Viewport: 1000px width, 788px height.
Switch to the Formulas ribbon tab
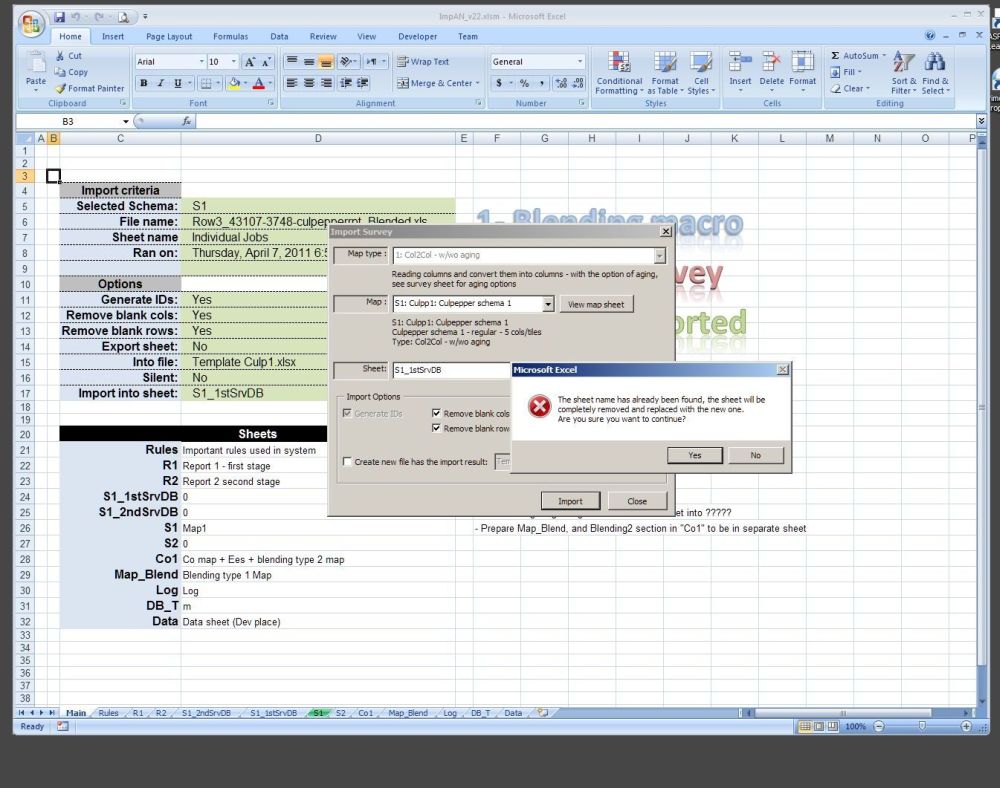(x=230, y=36)
